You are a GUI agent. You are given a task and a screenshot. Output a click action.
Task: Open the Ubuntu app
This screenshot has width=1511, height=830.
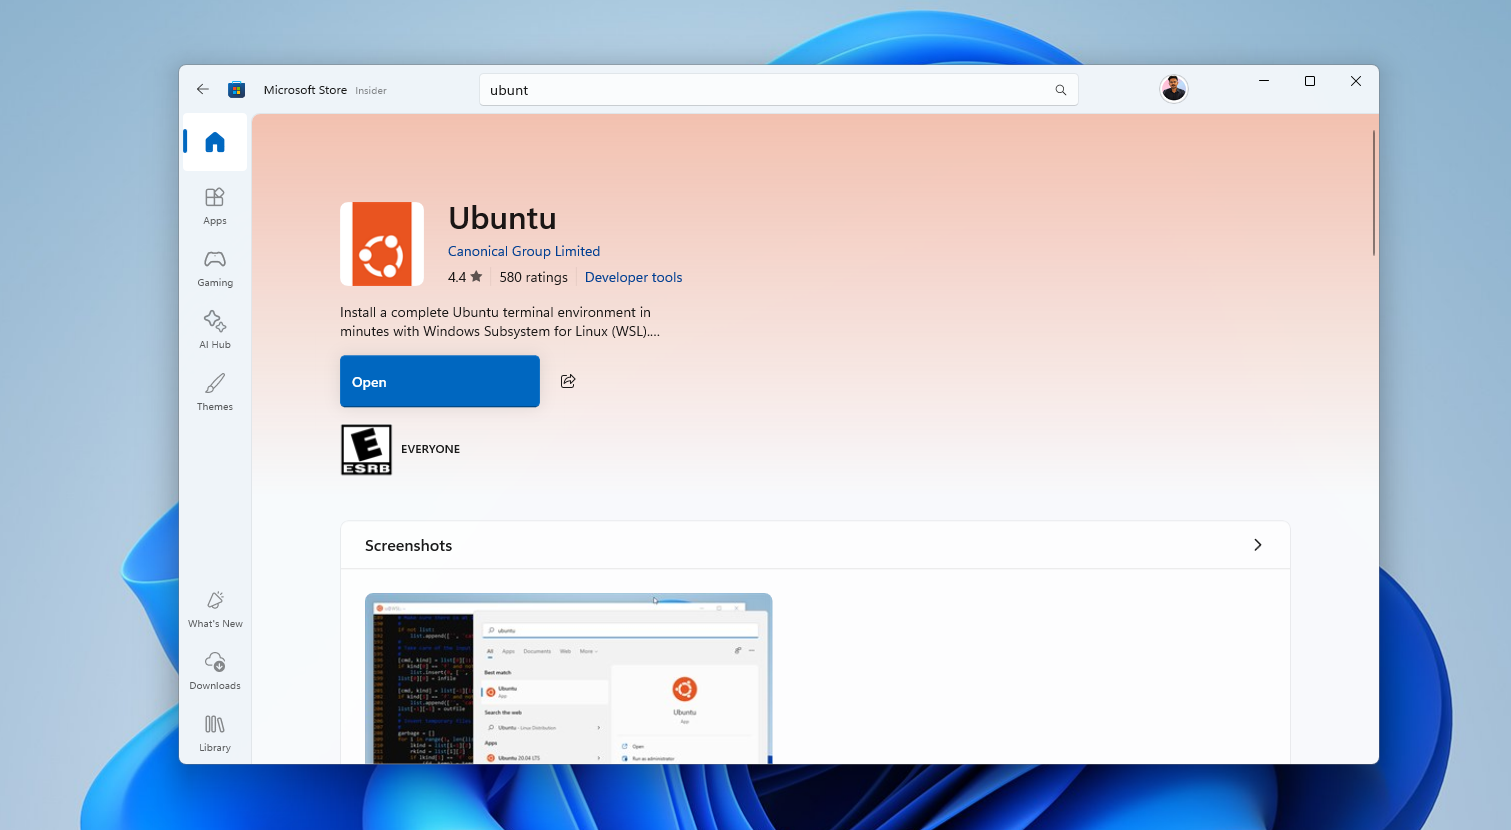[439, 381]
